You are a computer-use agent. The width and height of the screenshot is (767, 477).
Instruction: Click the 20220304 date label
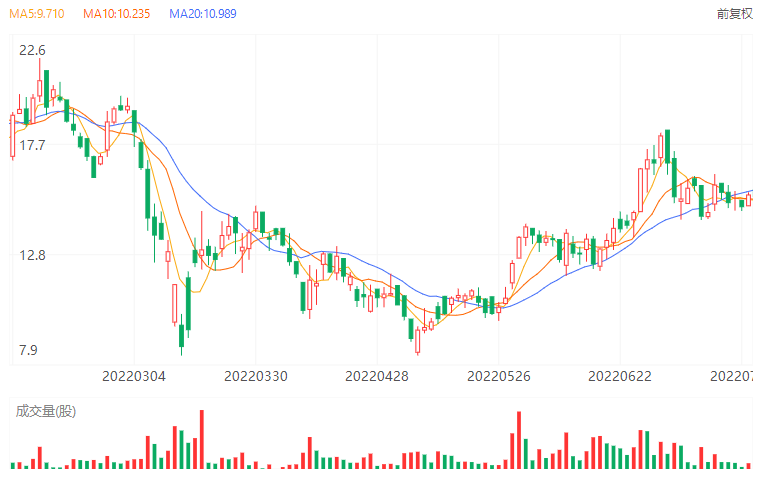134,376
